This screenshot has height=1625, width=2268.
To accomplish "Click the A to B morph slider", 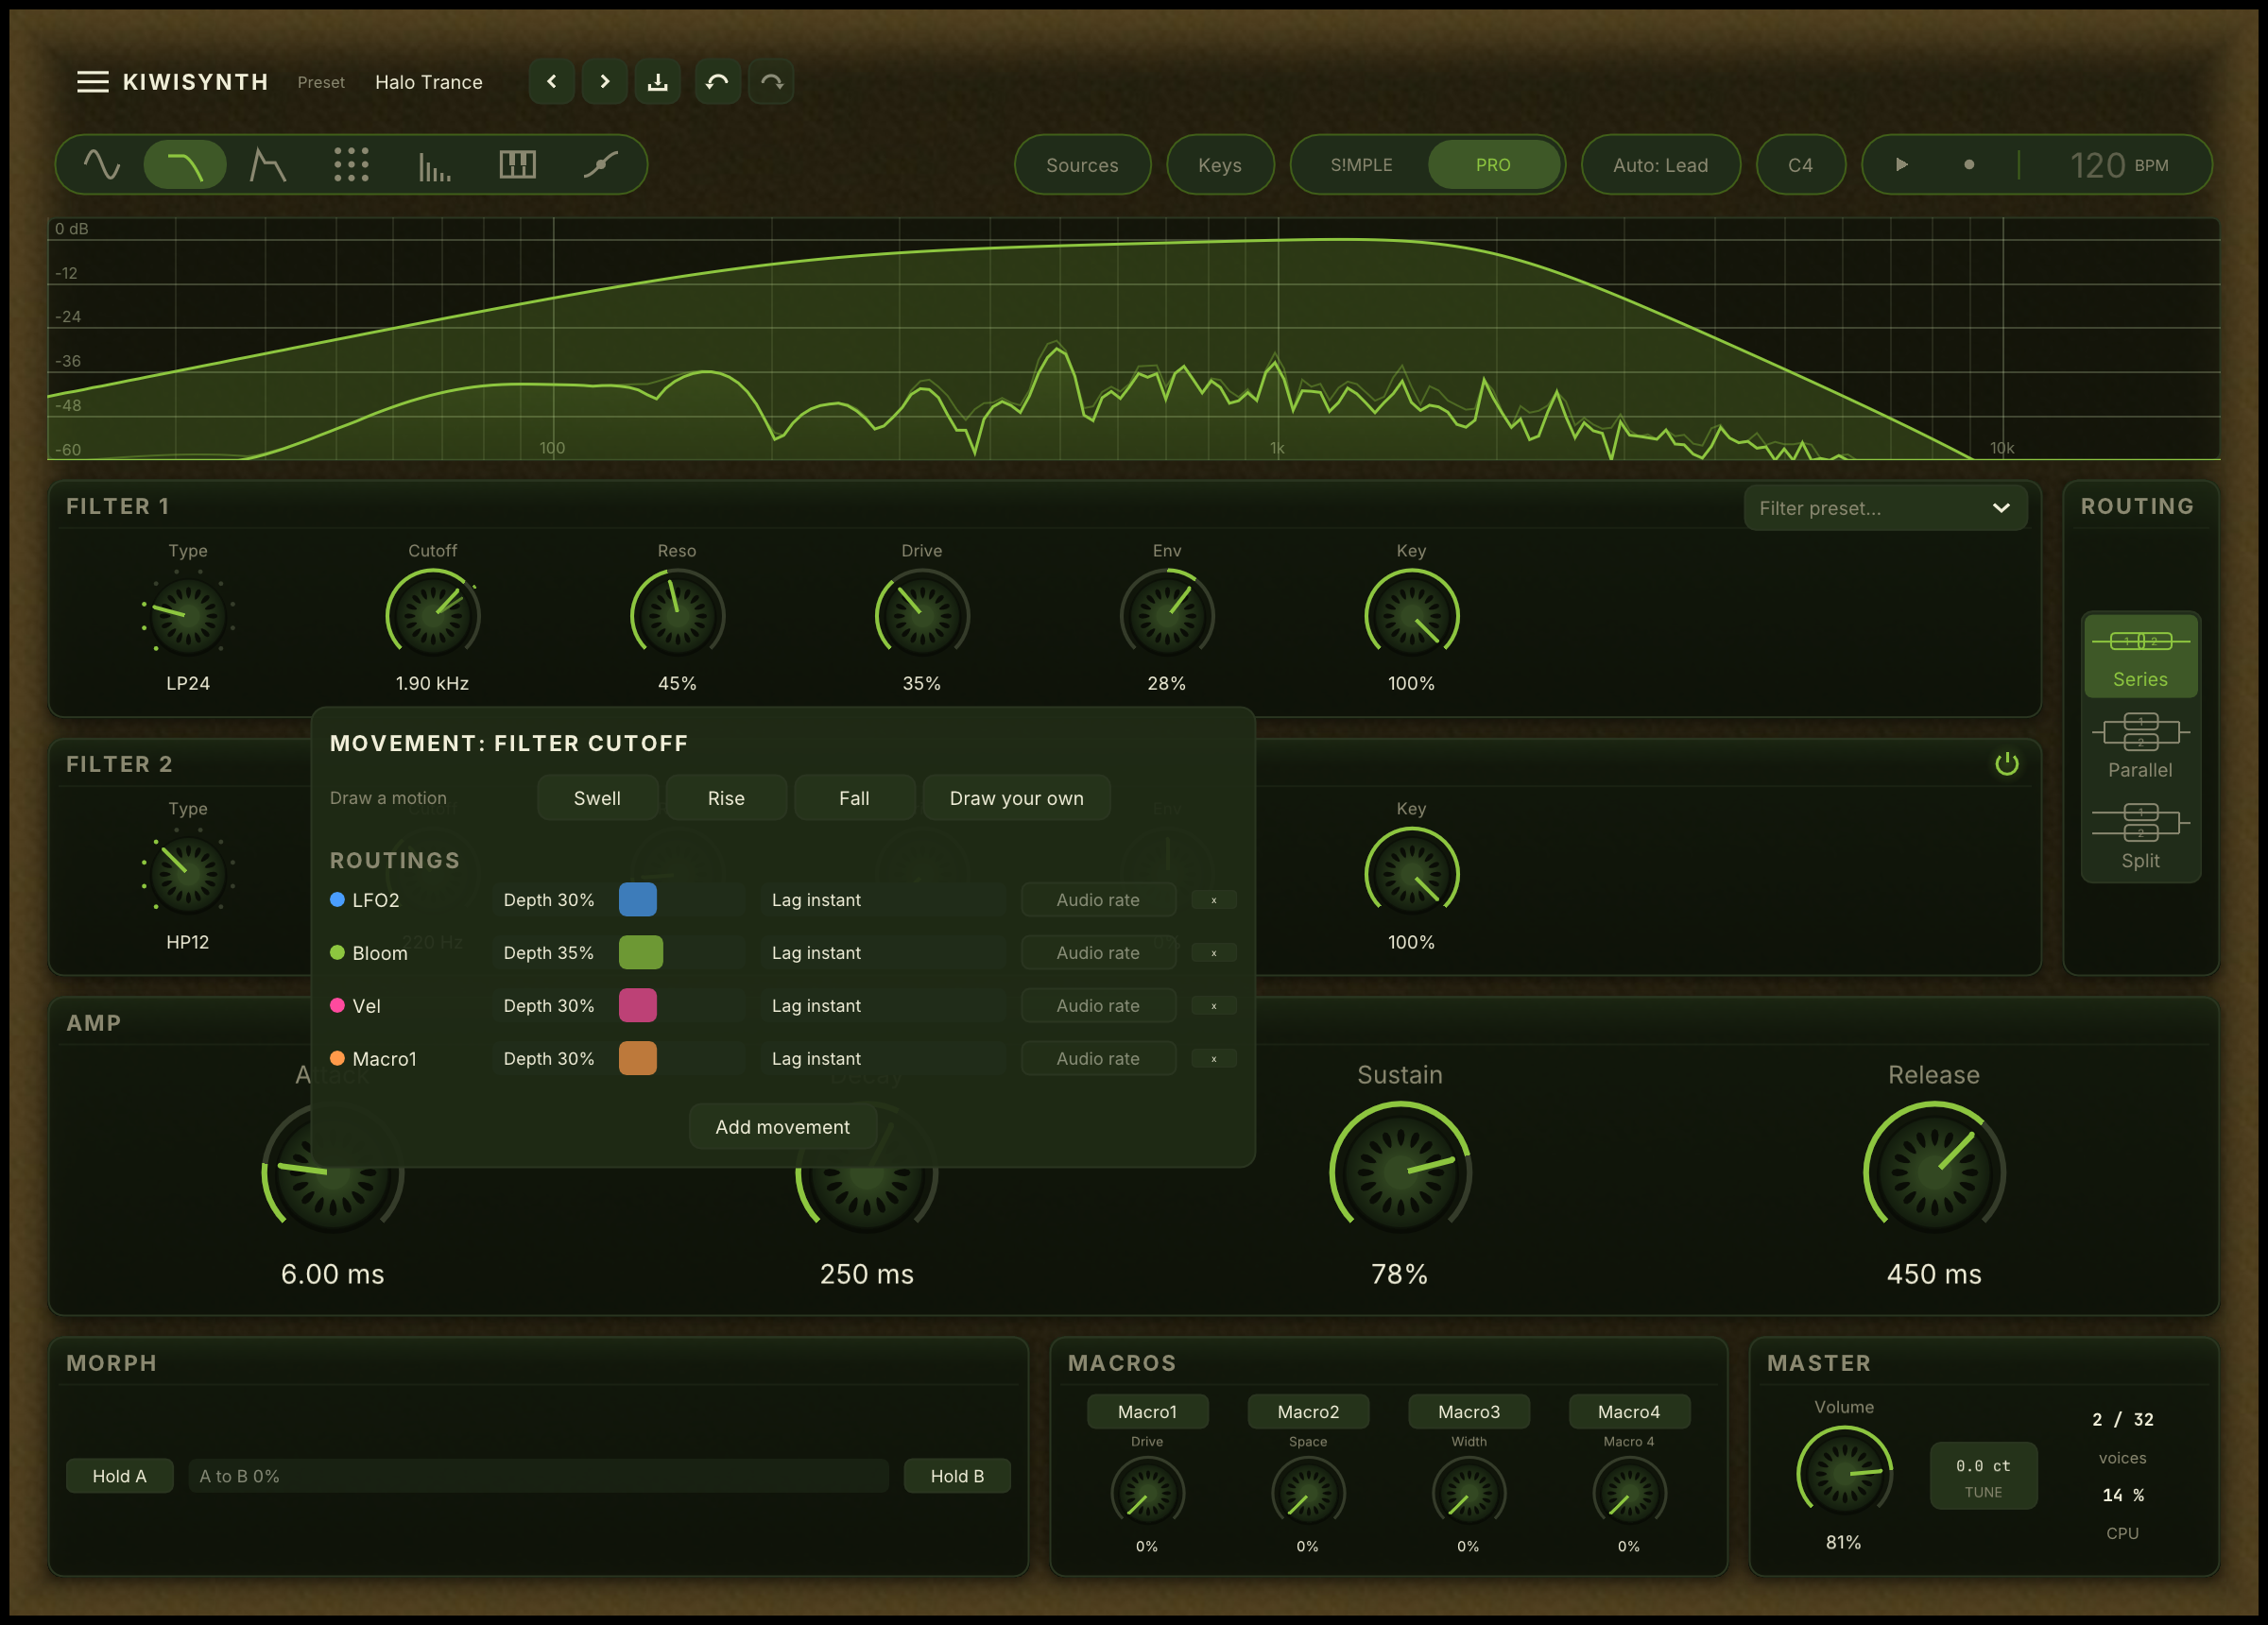I will pos(538,1476).
